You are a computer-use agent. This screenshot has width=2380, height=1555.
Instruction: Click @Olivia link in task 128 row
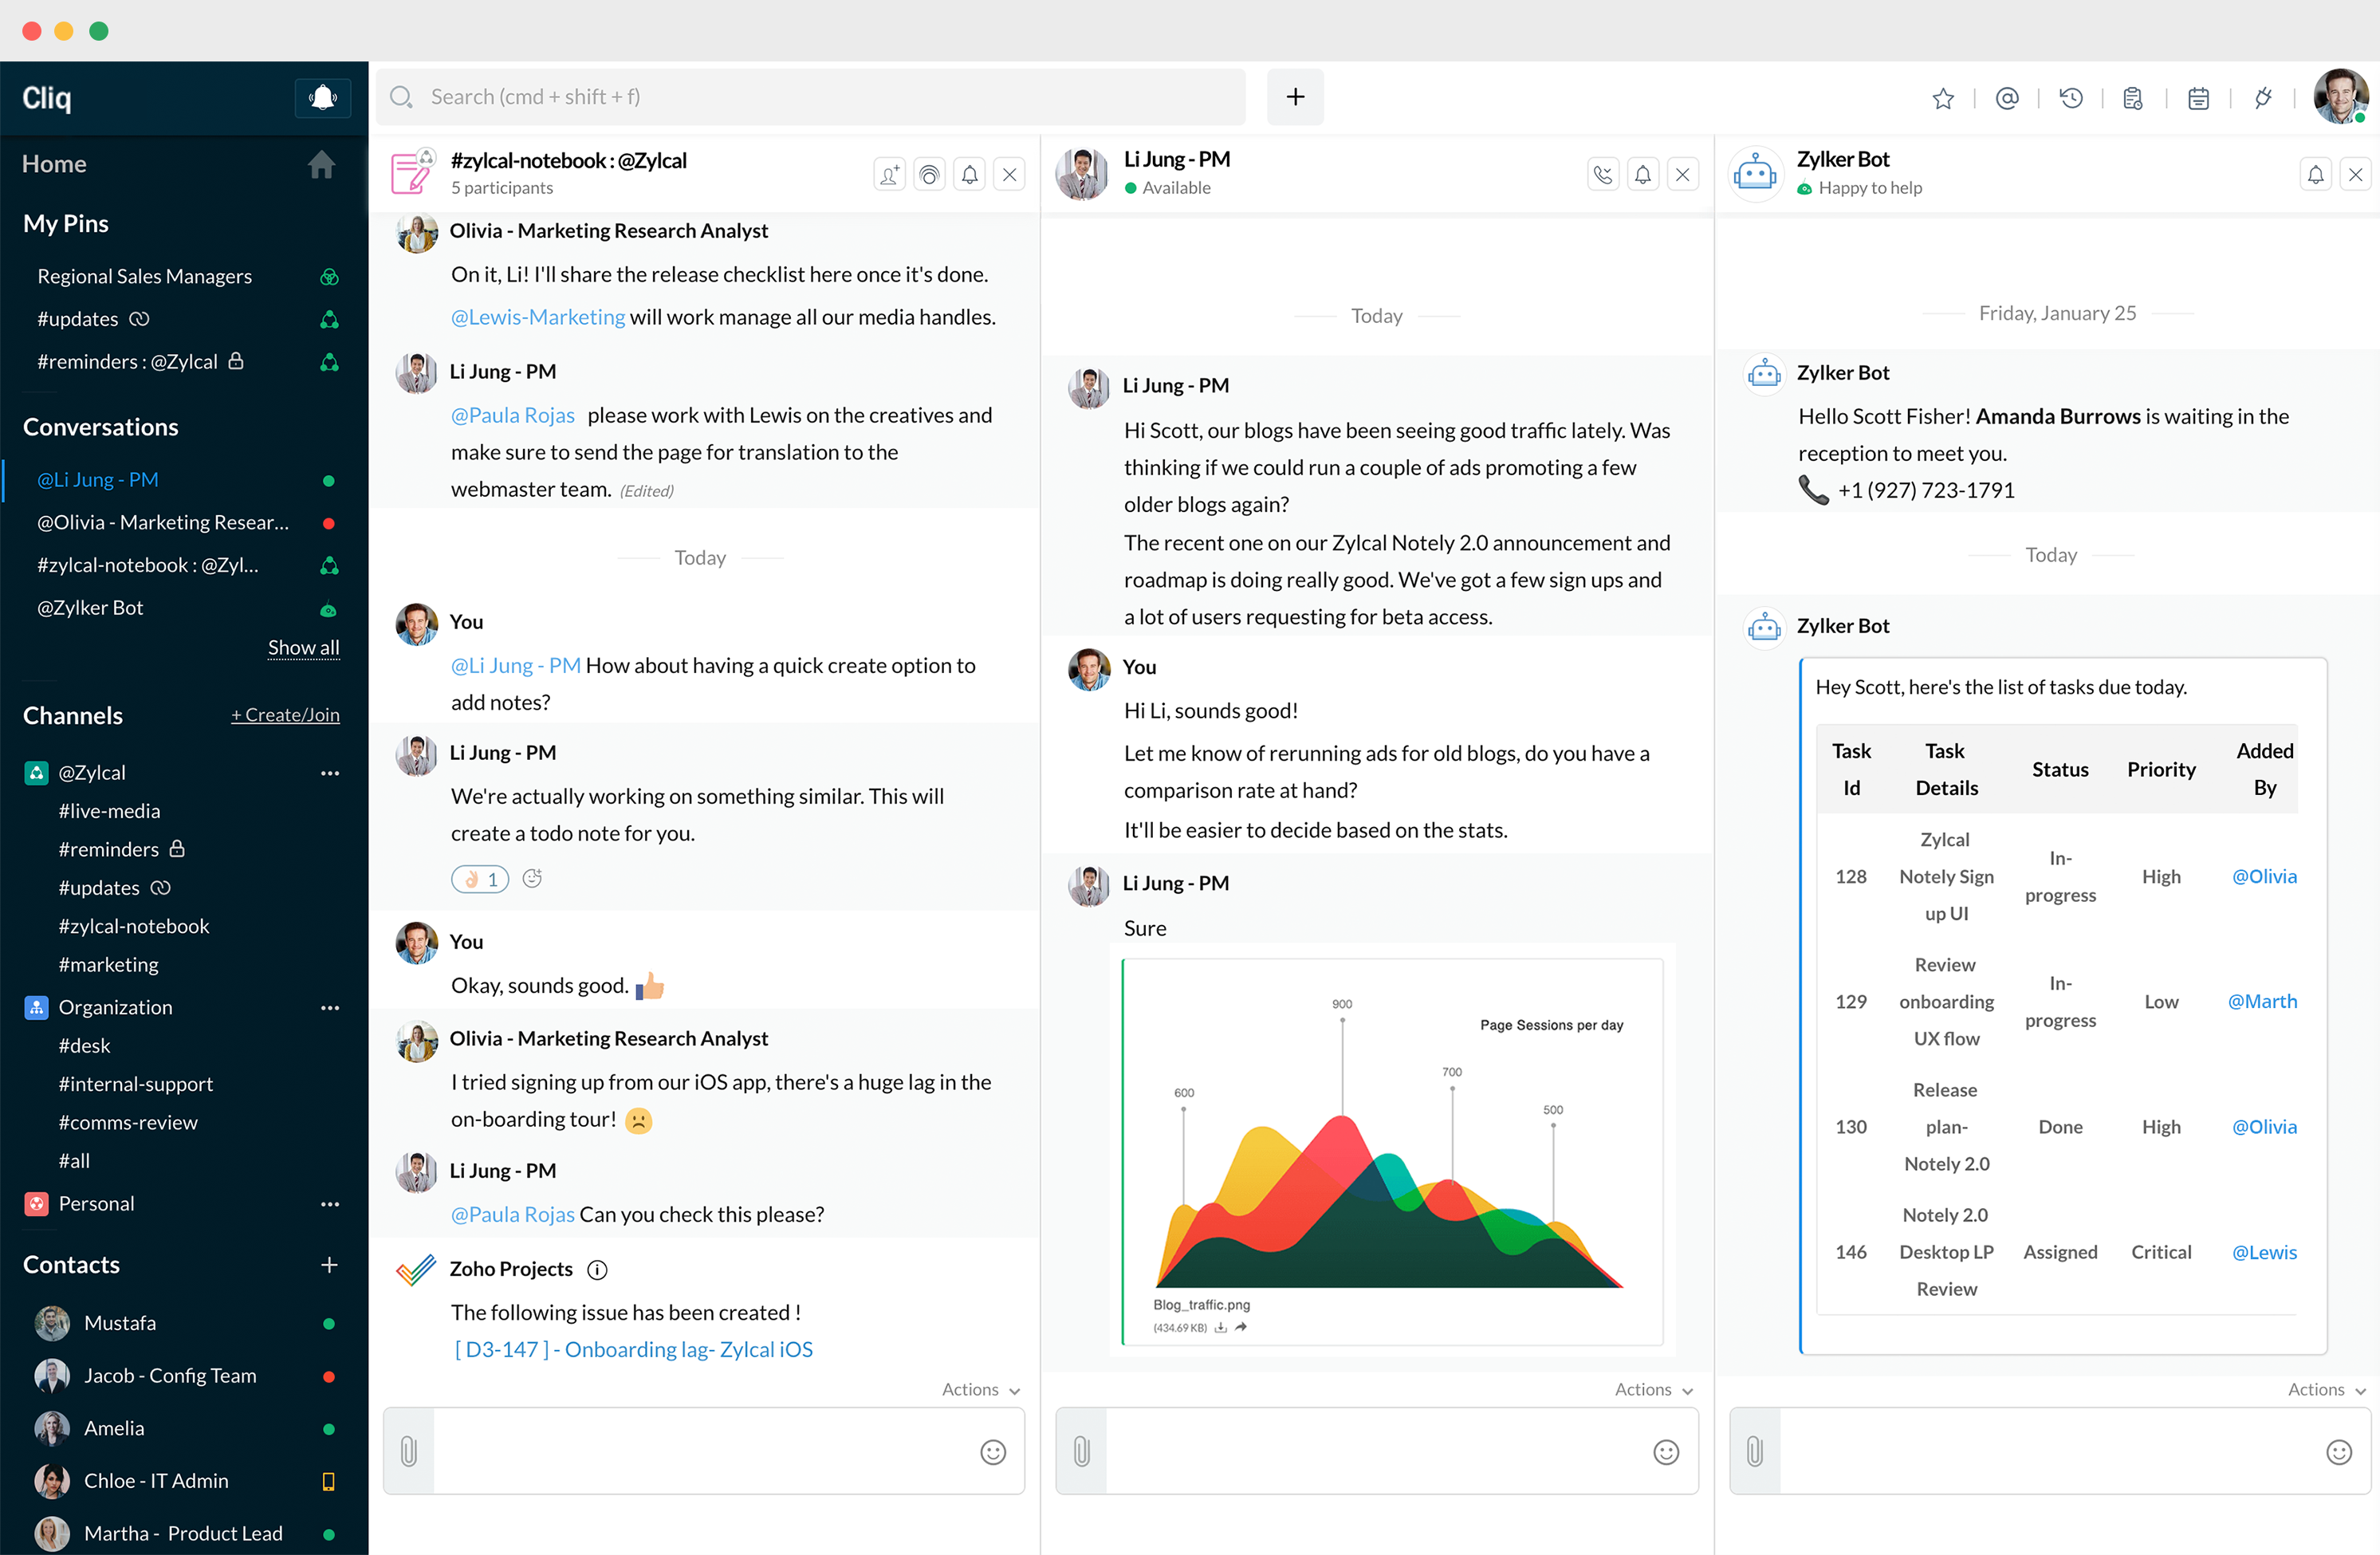point(2264,876)
